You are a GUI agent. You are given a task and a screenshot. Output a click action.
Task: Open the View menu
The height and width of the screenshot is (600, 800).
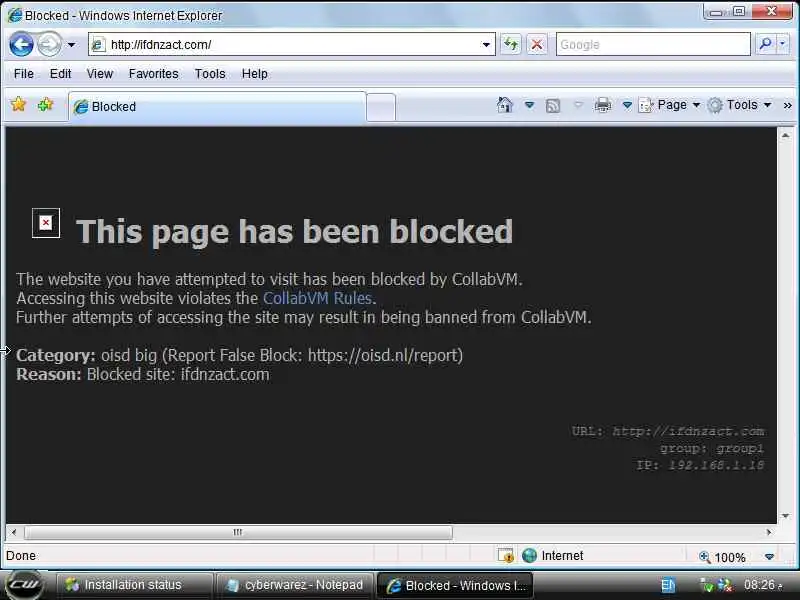pos(99,74)
